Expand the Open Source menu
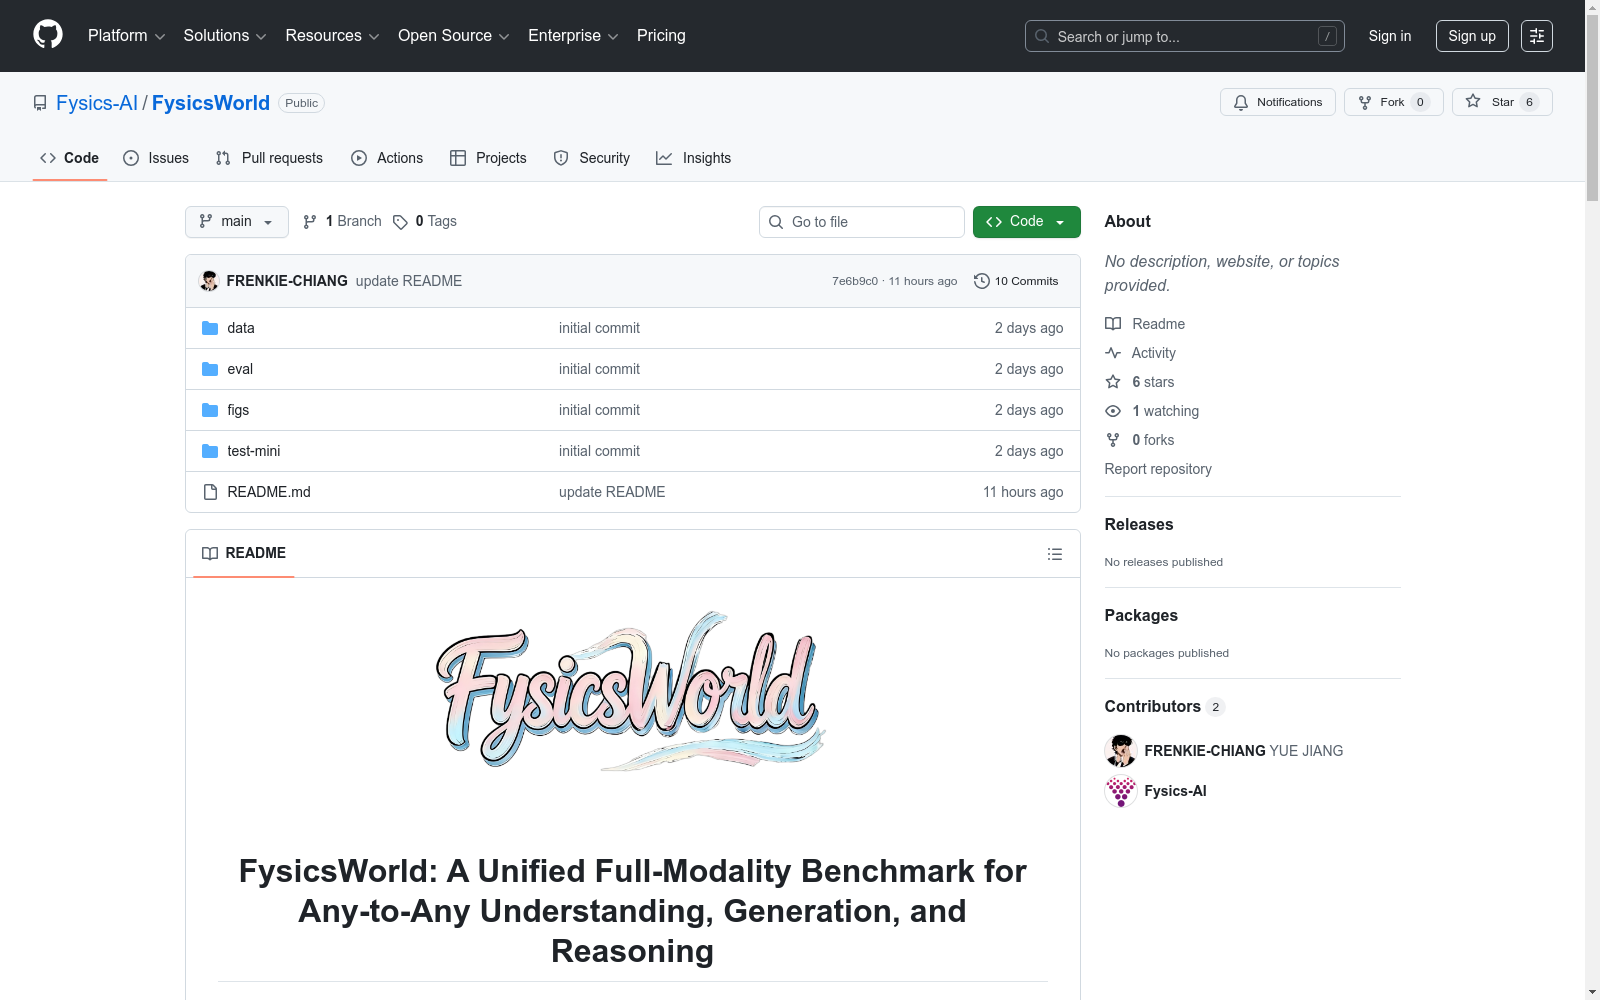The image size is (1600, 1000). coord(454,36)
